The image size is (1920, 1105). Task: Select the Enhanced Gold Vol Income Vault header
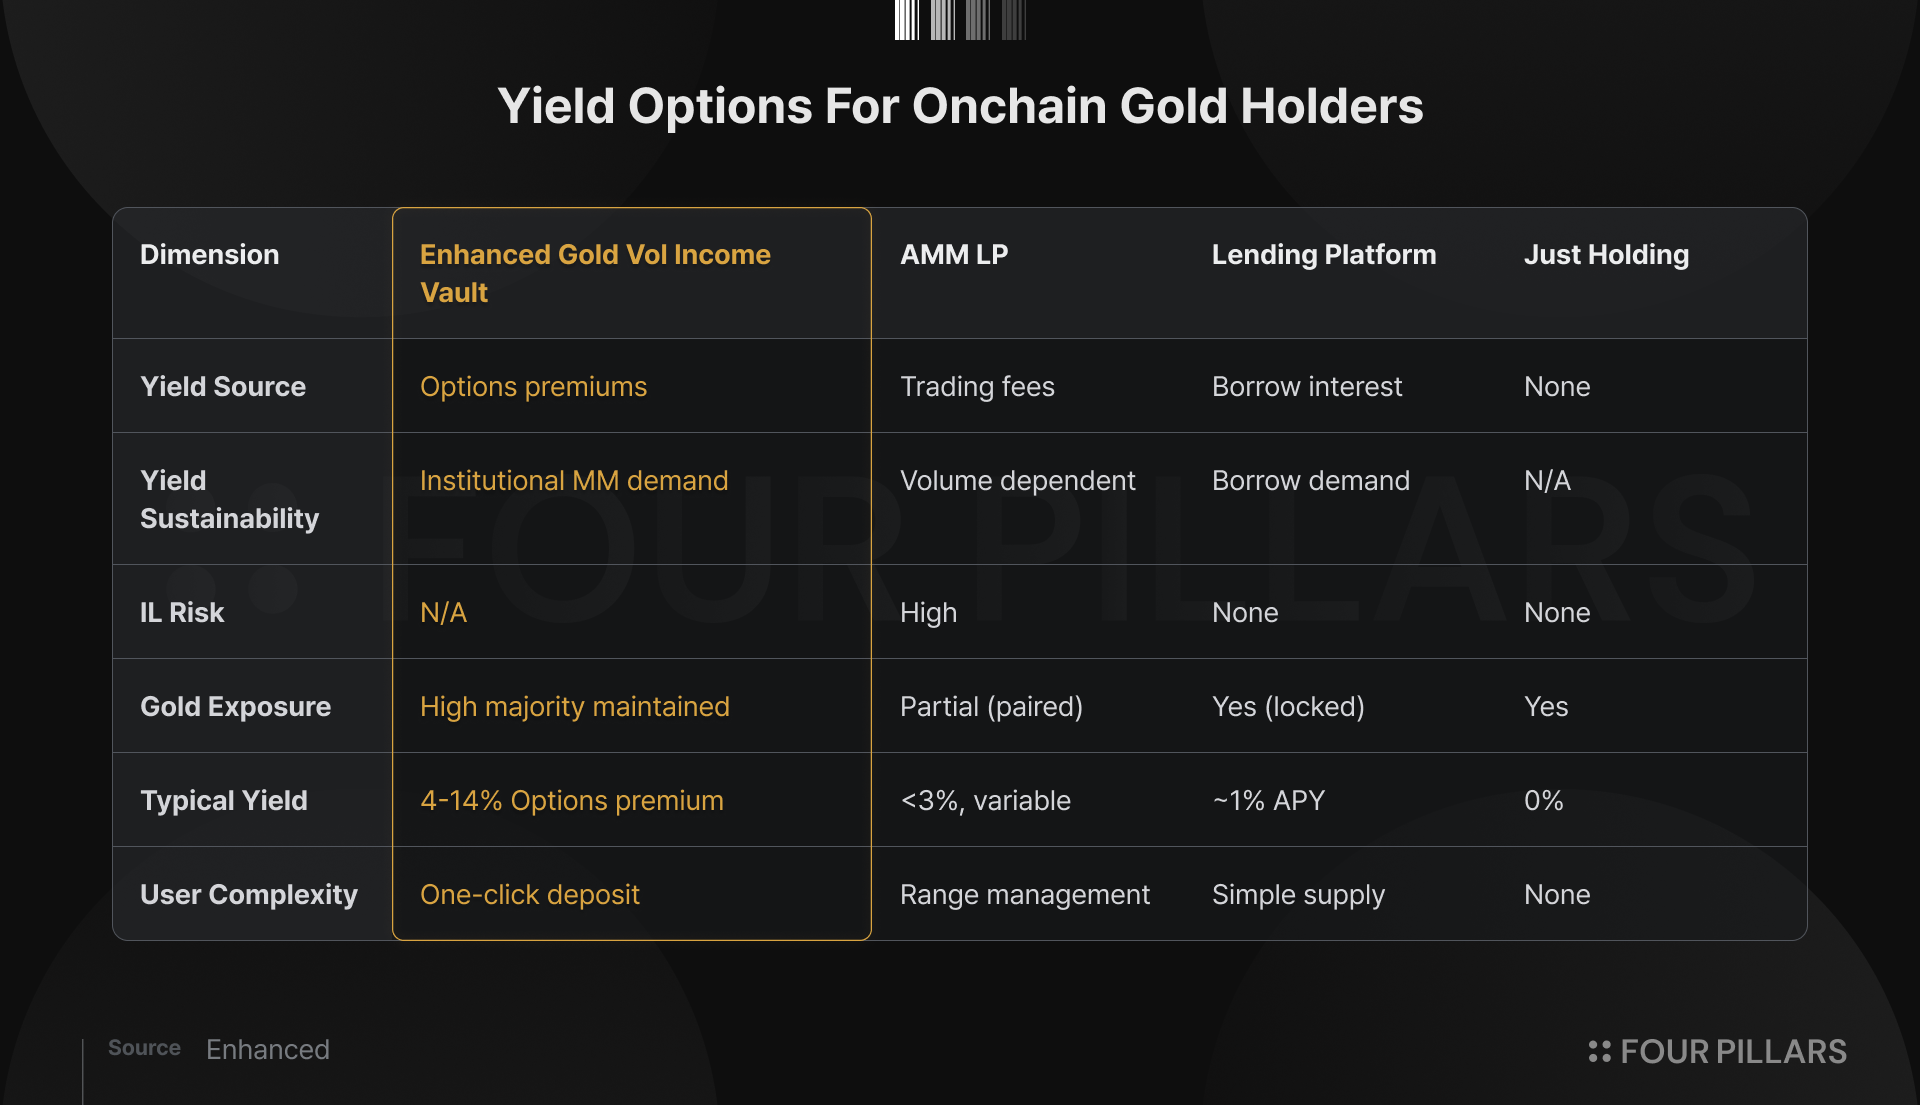pos(595,273)
